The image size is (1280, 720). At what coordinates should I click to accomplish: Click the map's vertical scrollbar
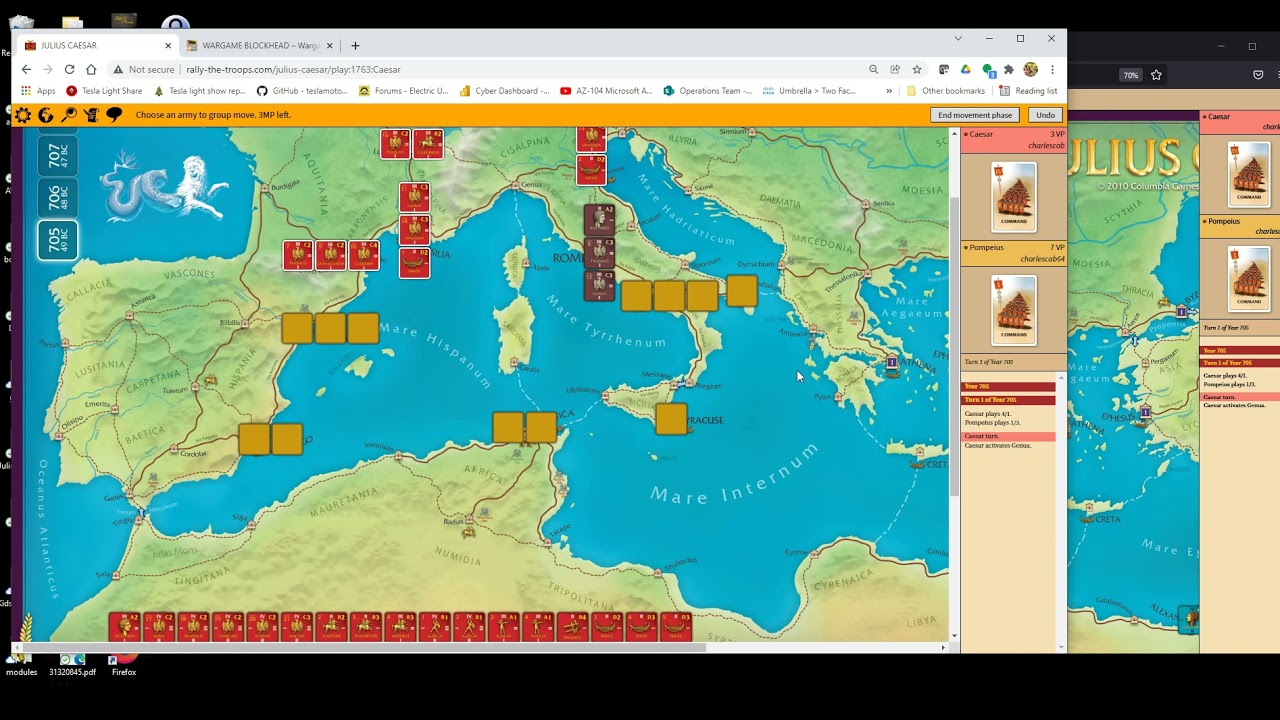pos(954,345)
